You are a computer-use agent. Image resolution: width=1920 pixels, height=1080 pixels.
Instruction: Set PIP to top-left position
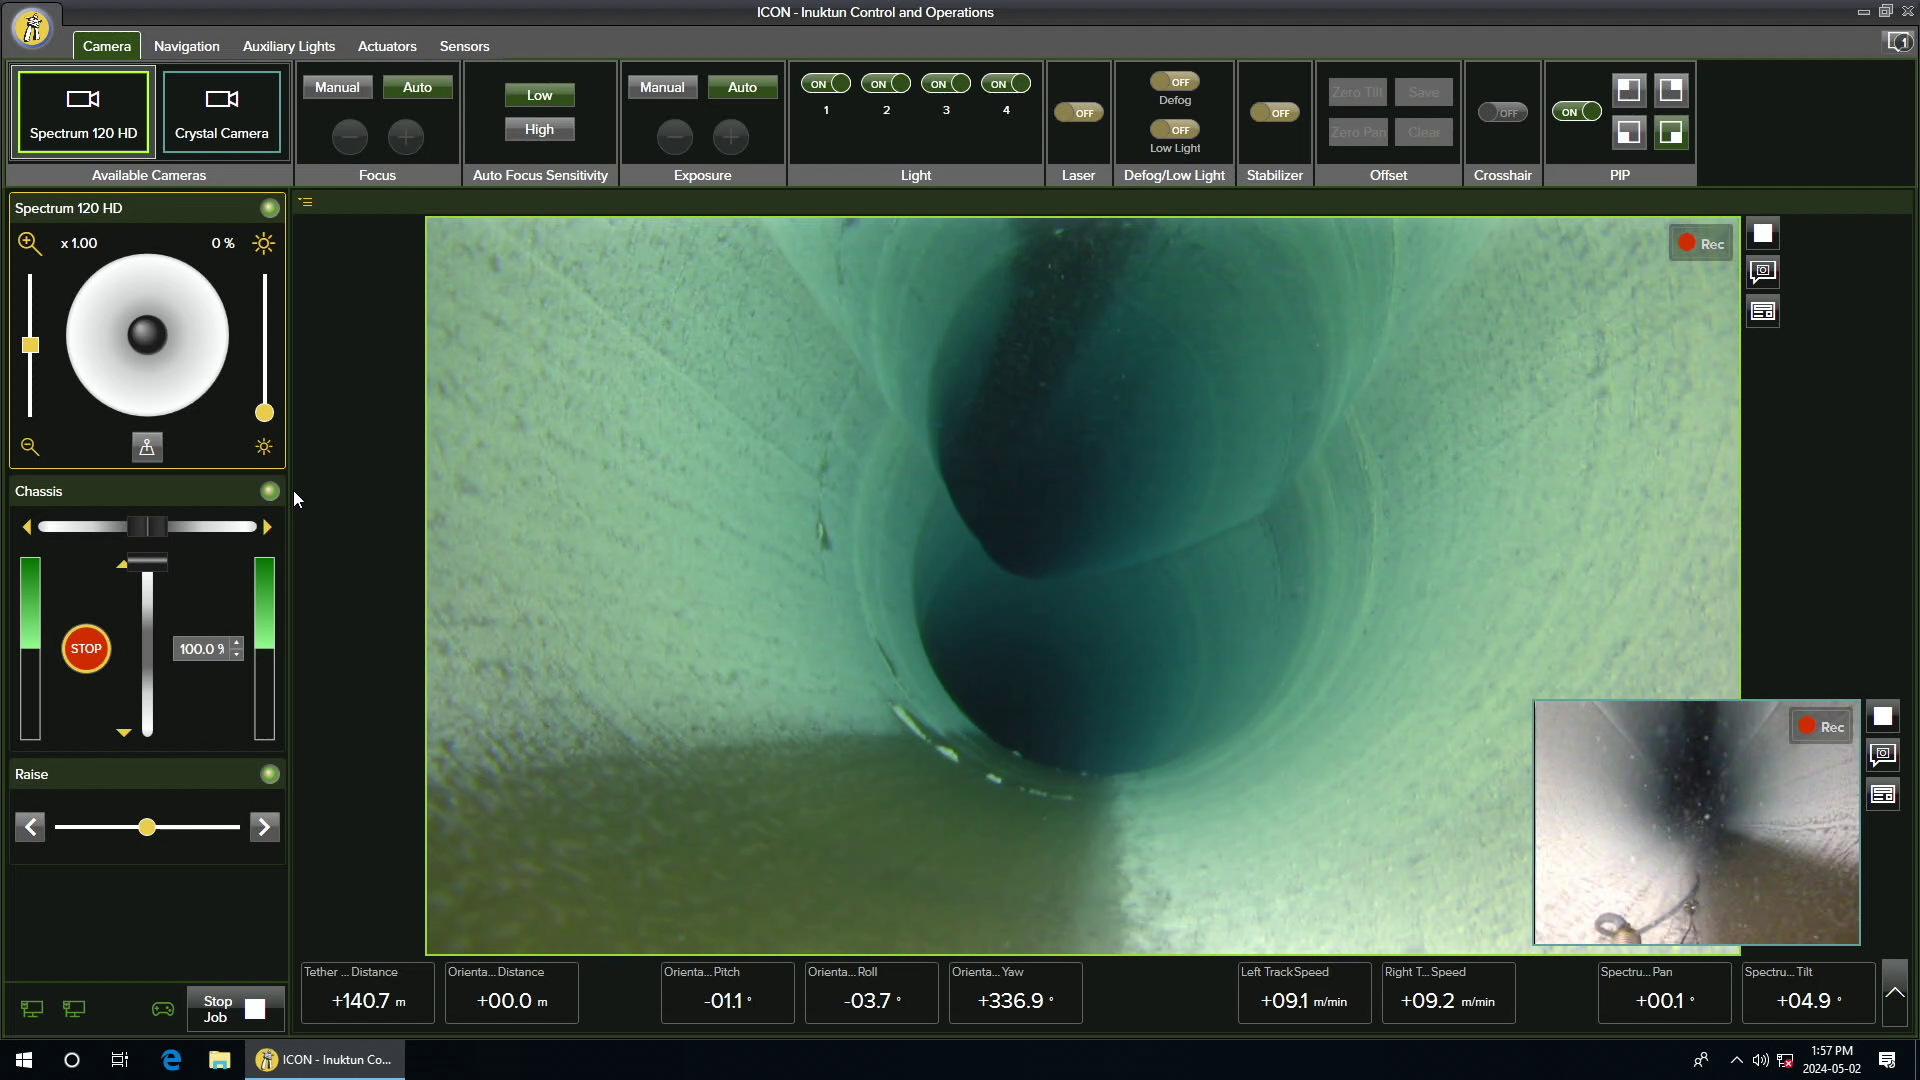pyautogui.click(x=1629, y=90)
